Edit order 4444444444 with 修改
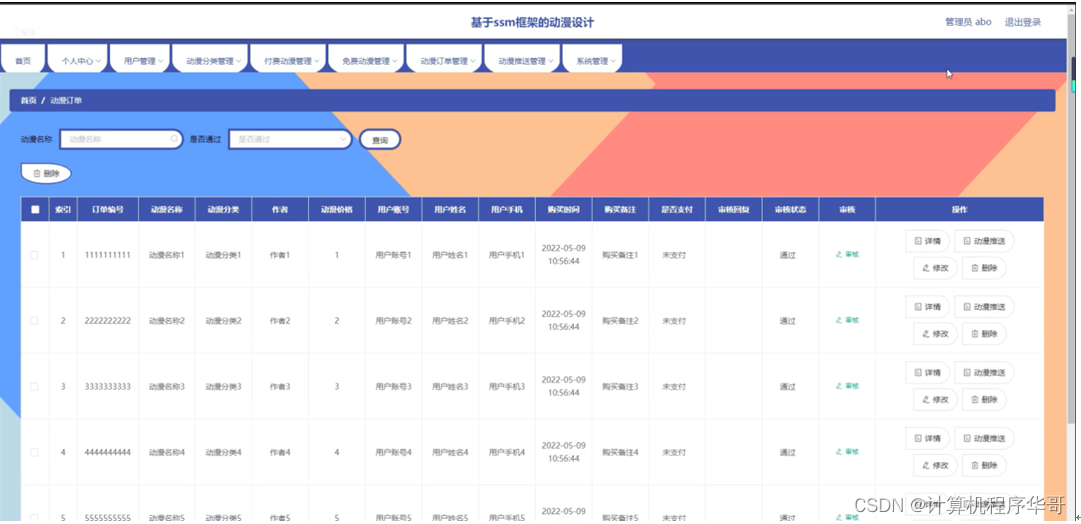This screenshot has height=524, width=1081. pos(935,465)
